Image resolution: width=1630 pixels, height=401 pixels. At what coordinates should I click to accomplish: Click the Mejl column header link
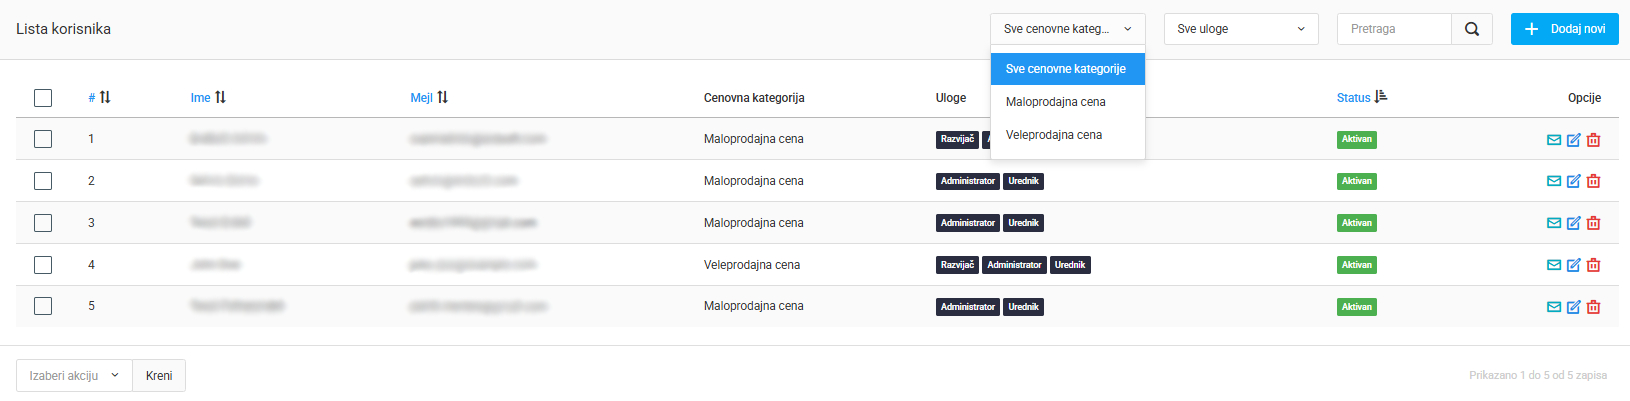coord(421,98)
